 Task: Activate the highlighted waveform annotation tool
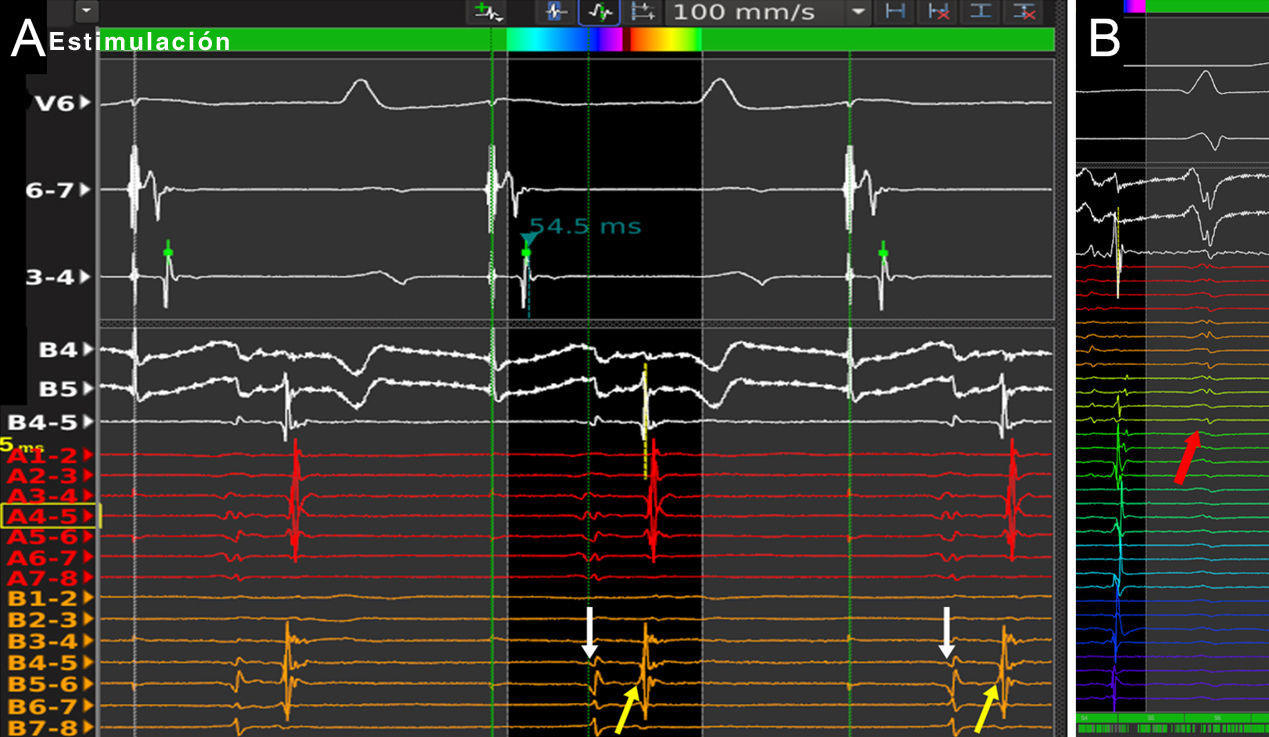[x=599, y=12]
